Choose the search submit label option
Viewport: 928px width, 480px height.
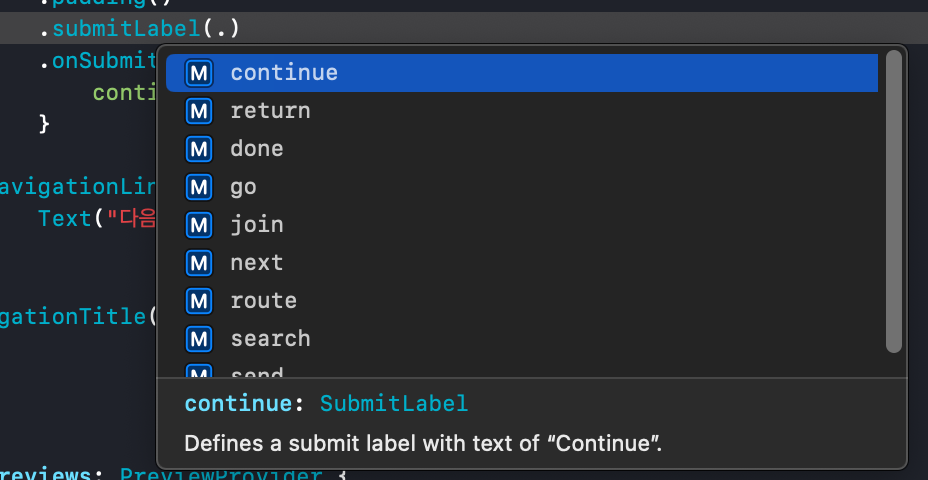coord(521,338)
